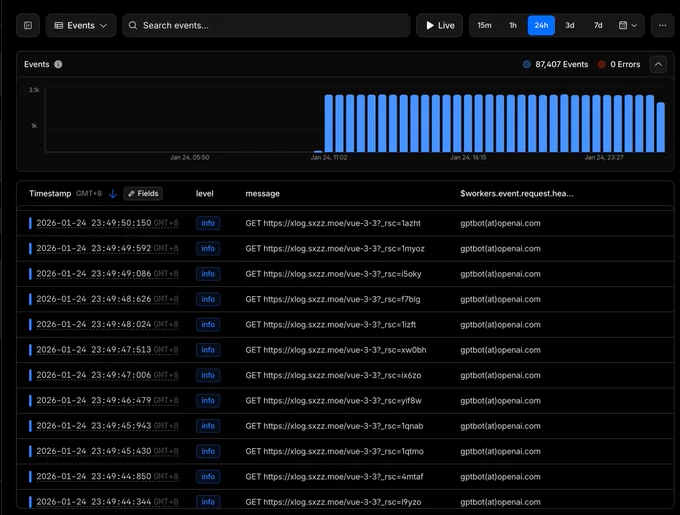Change sort order with Timestamp arrow

click(113, 194)
